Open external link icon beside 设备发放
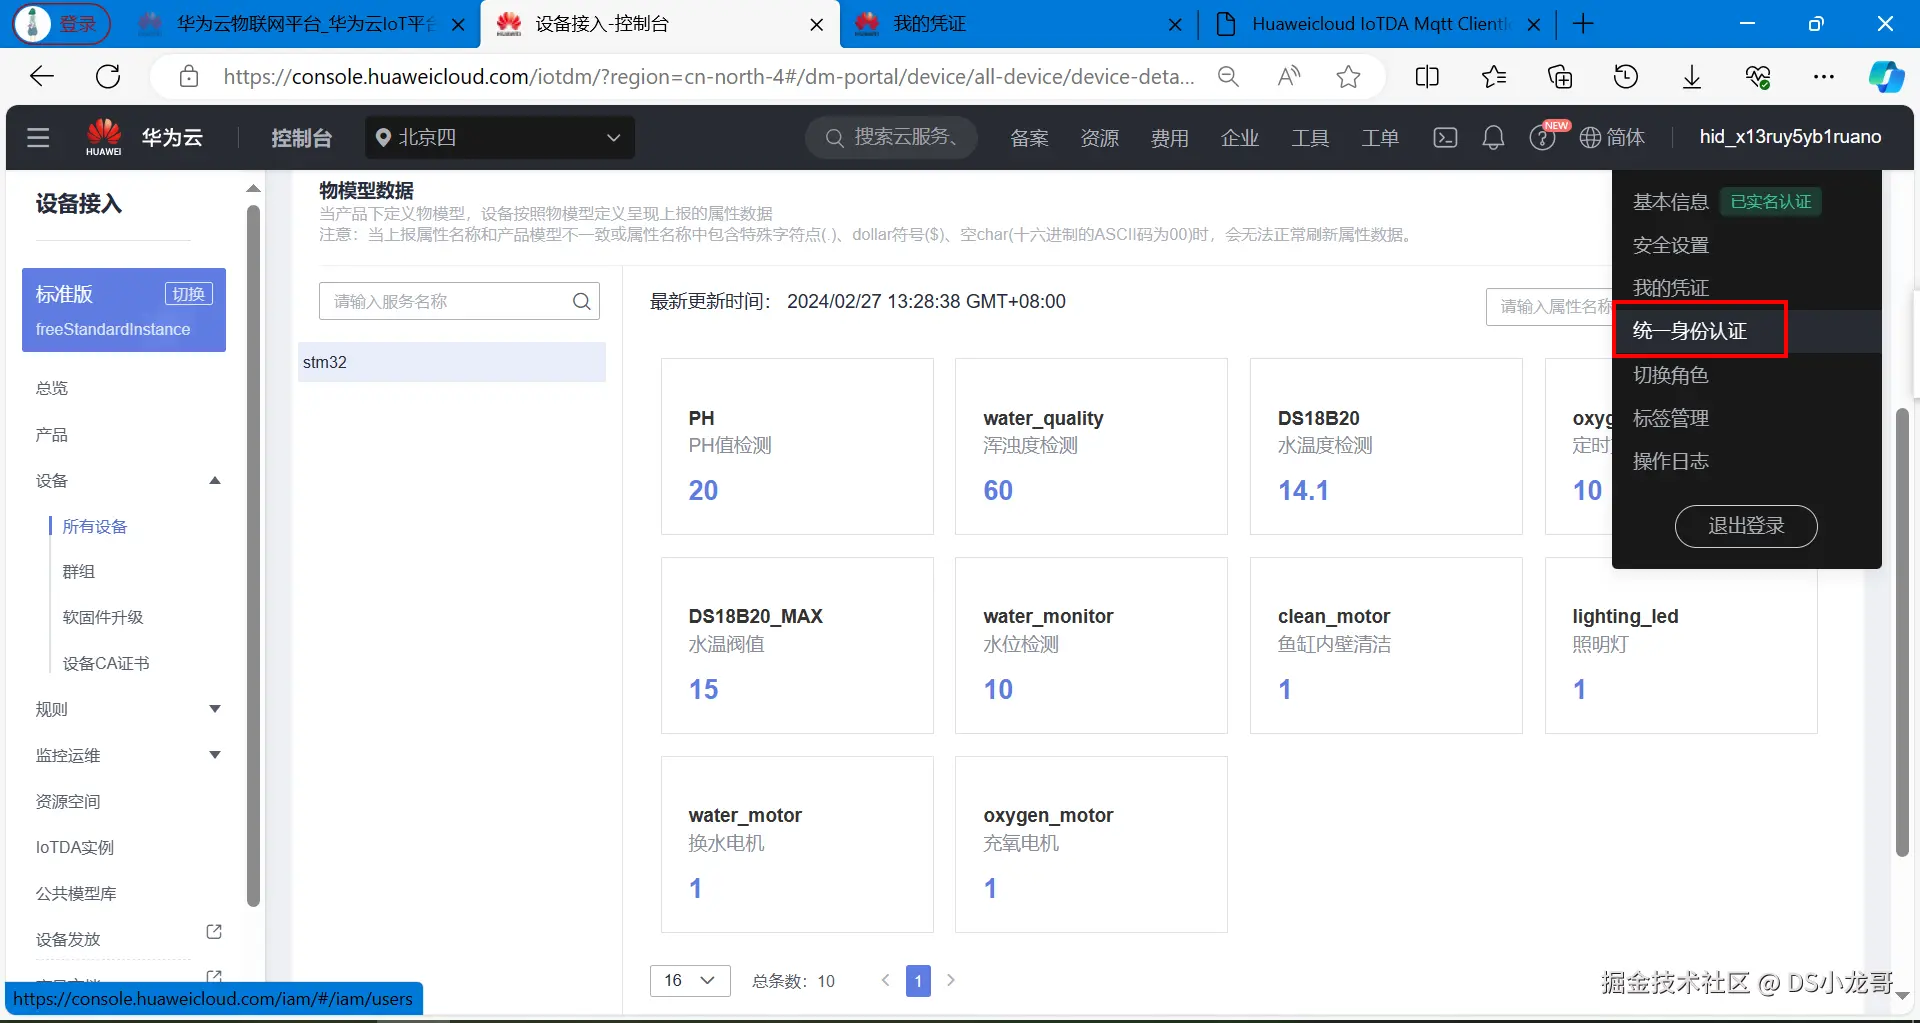The height and width of the screenshot is (1023, 1920). click(x=214, y=932)
